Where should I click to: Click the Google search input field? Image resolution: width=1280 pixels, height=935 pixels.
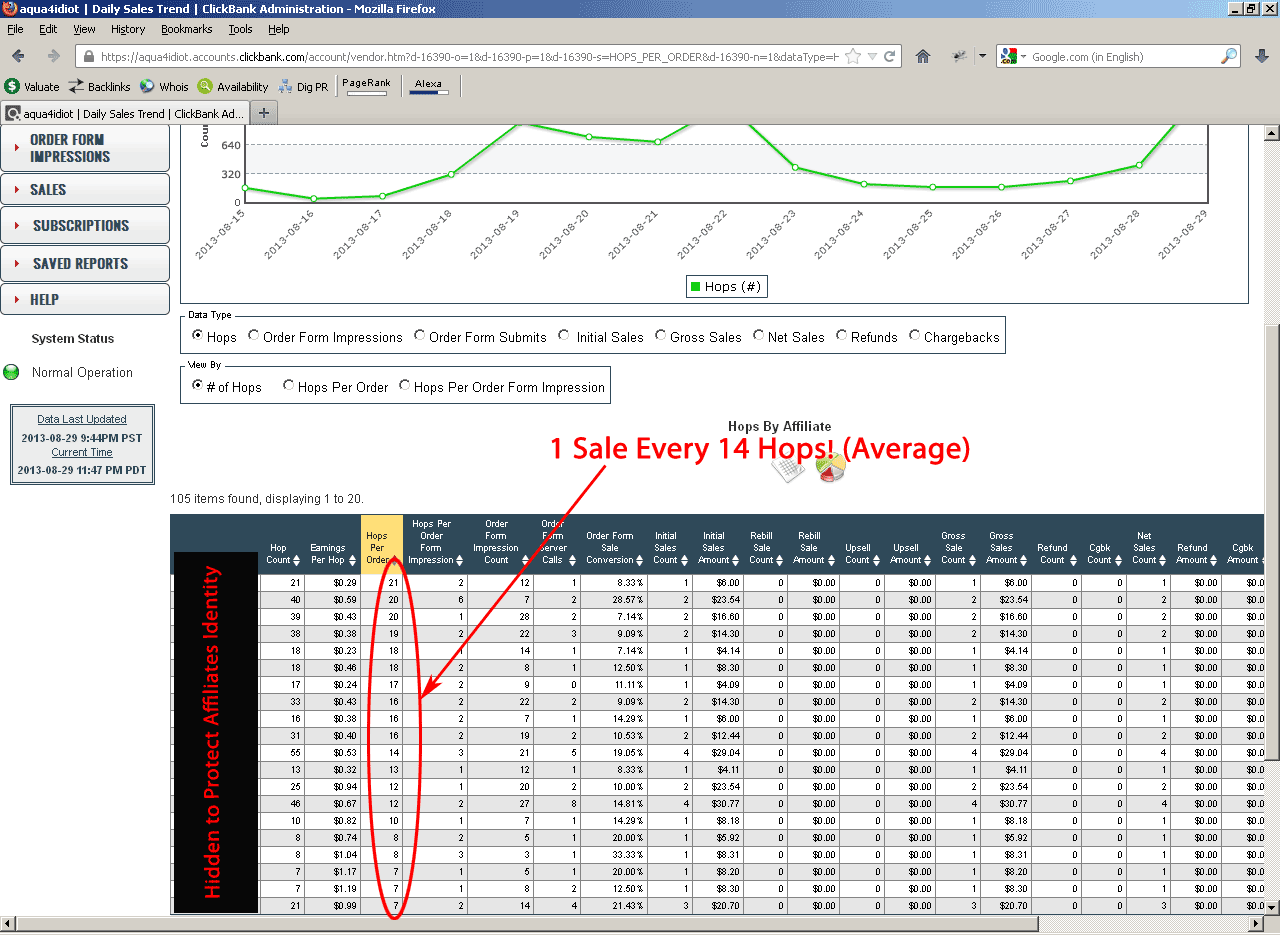(x=1122, y=57)
